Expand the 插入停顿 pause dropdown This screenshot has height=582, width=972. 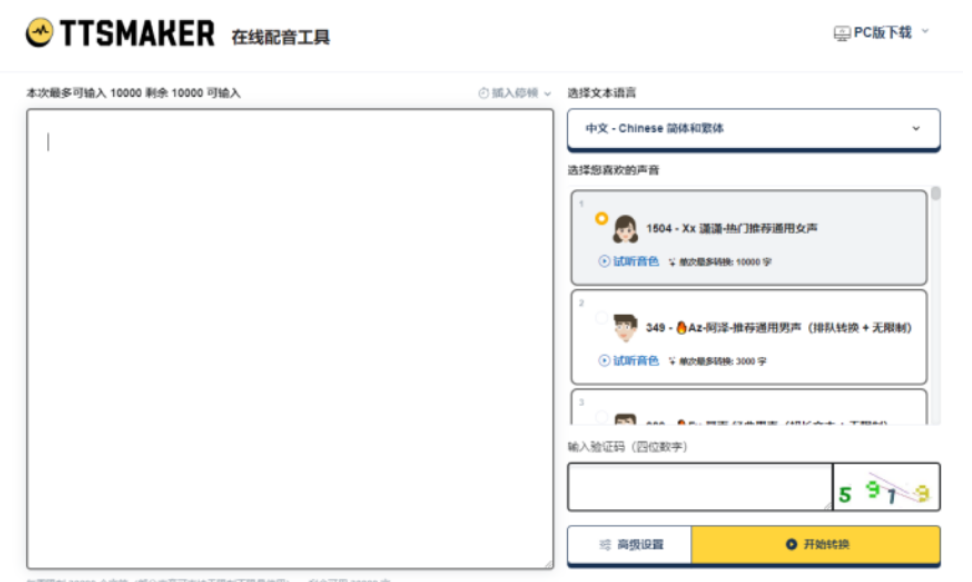tap(547, 93)
